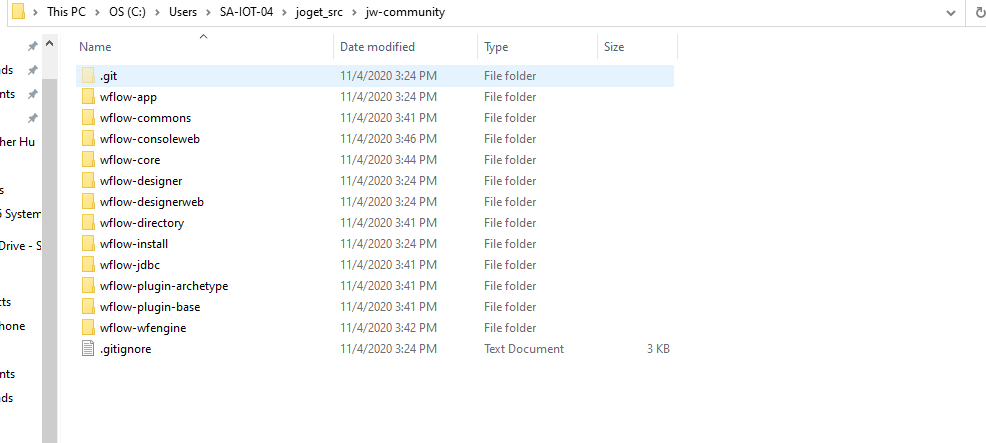Select the wflow-consoleweb folder name
This screenshot has height=443, width=986.
click(150, 139)
